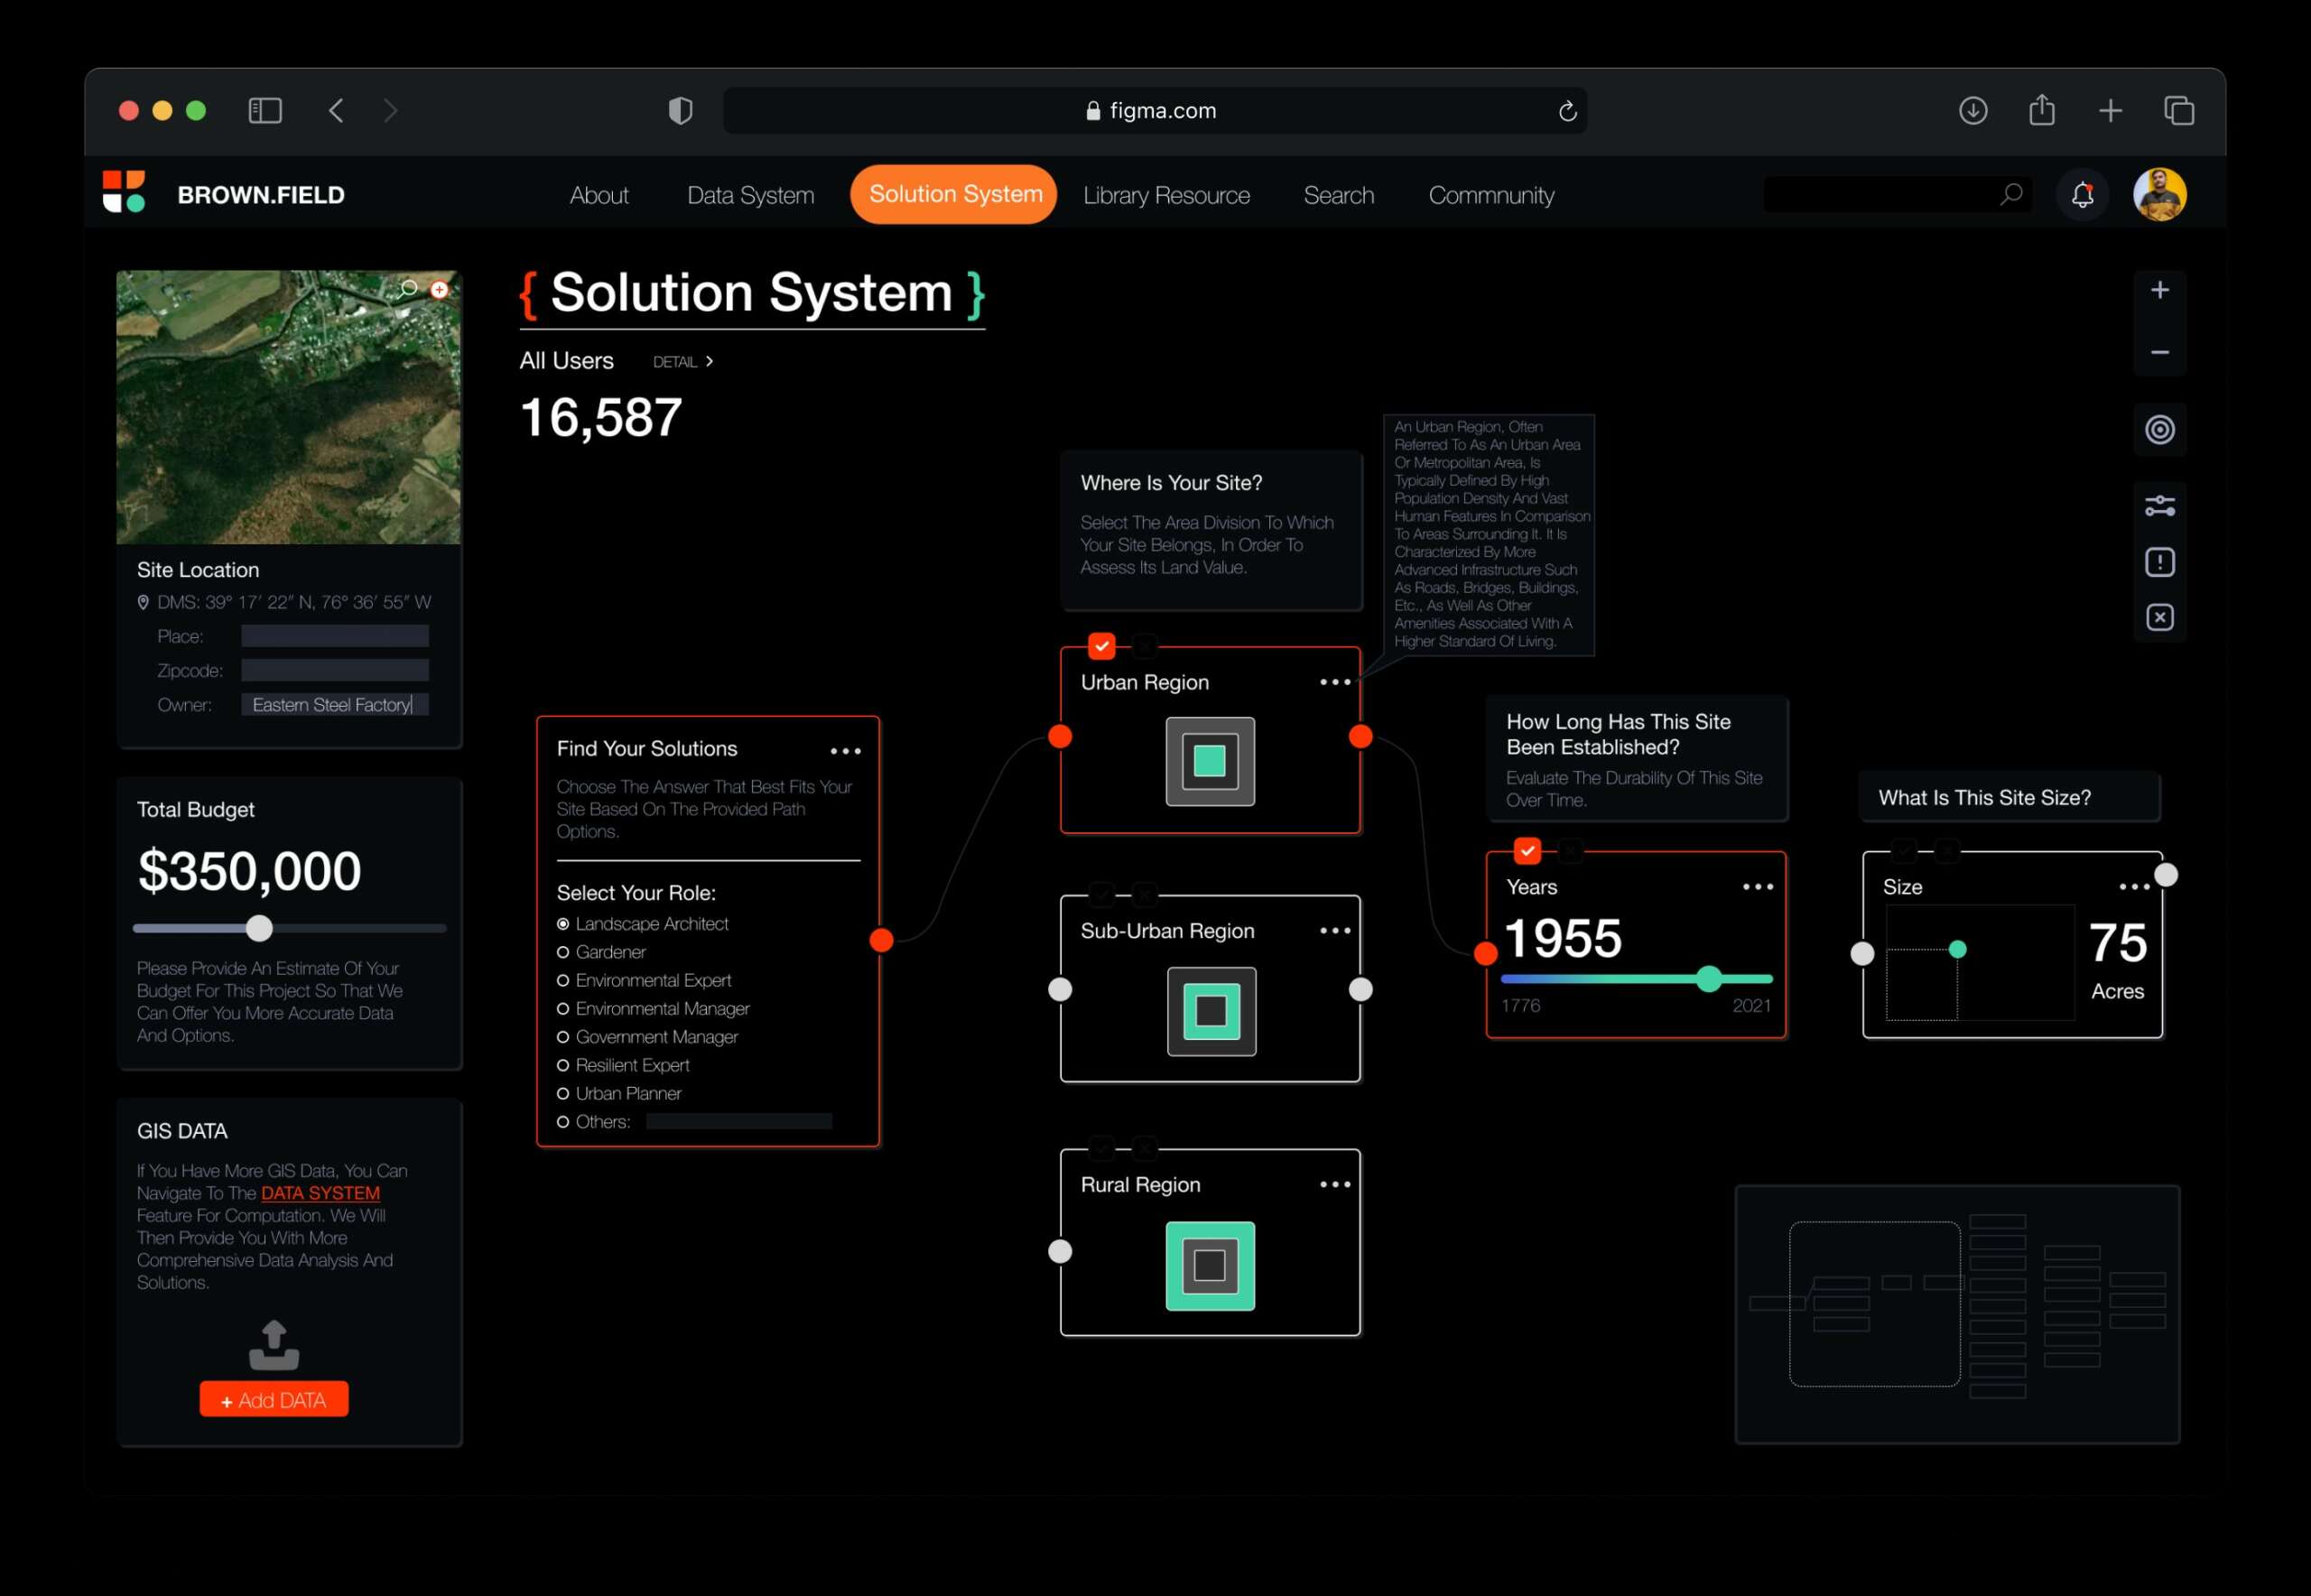Click the zoom in plus icon
This screenshot has width=2311, height=1596.
[x=2159, y=290]
